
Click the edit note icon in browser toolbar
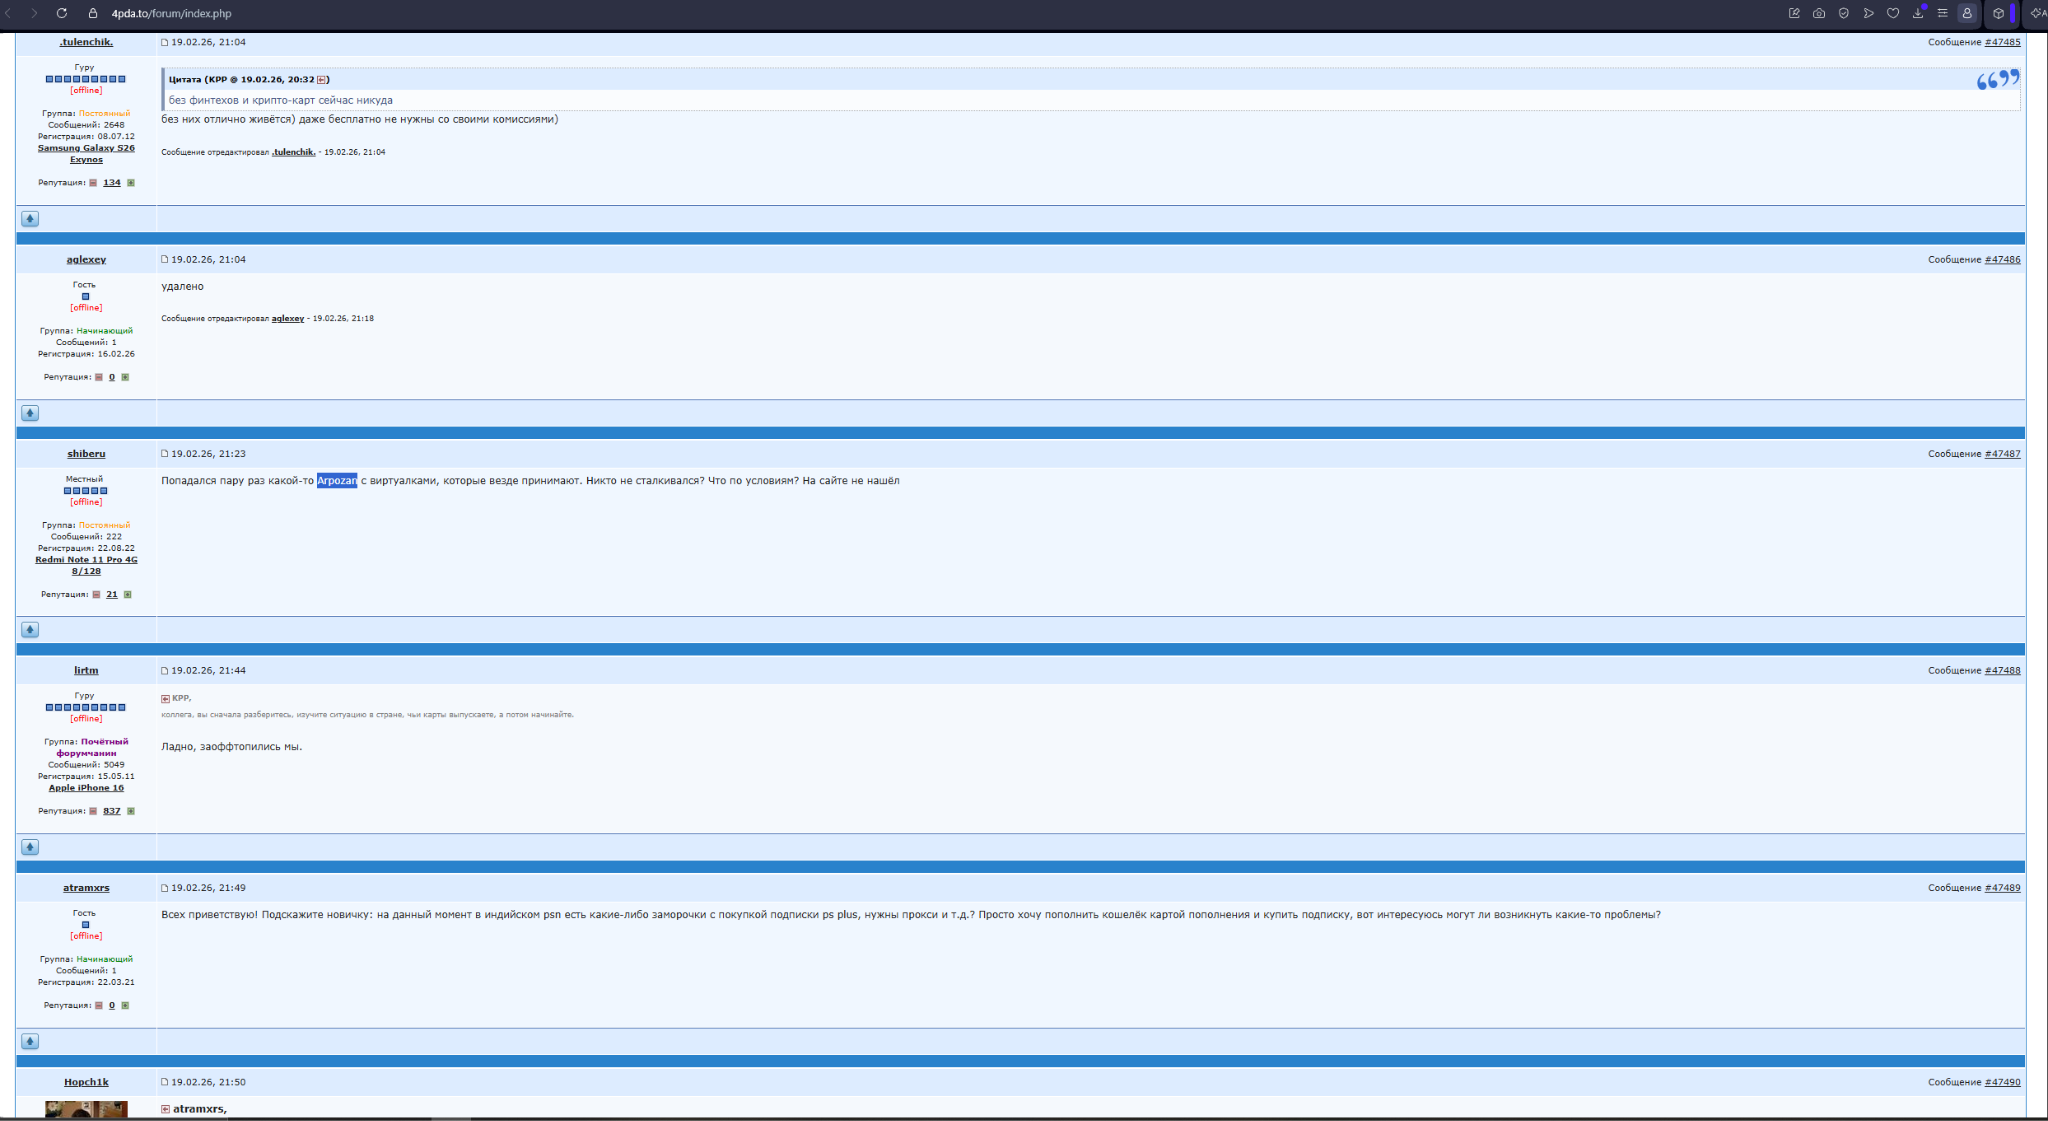(1794, 13)
